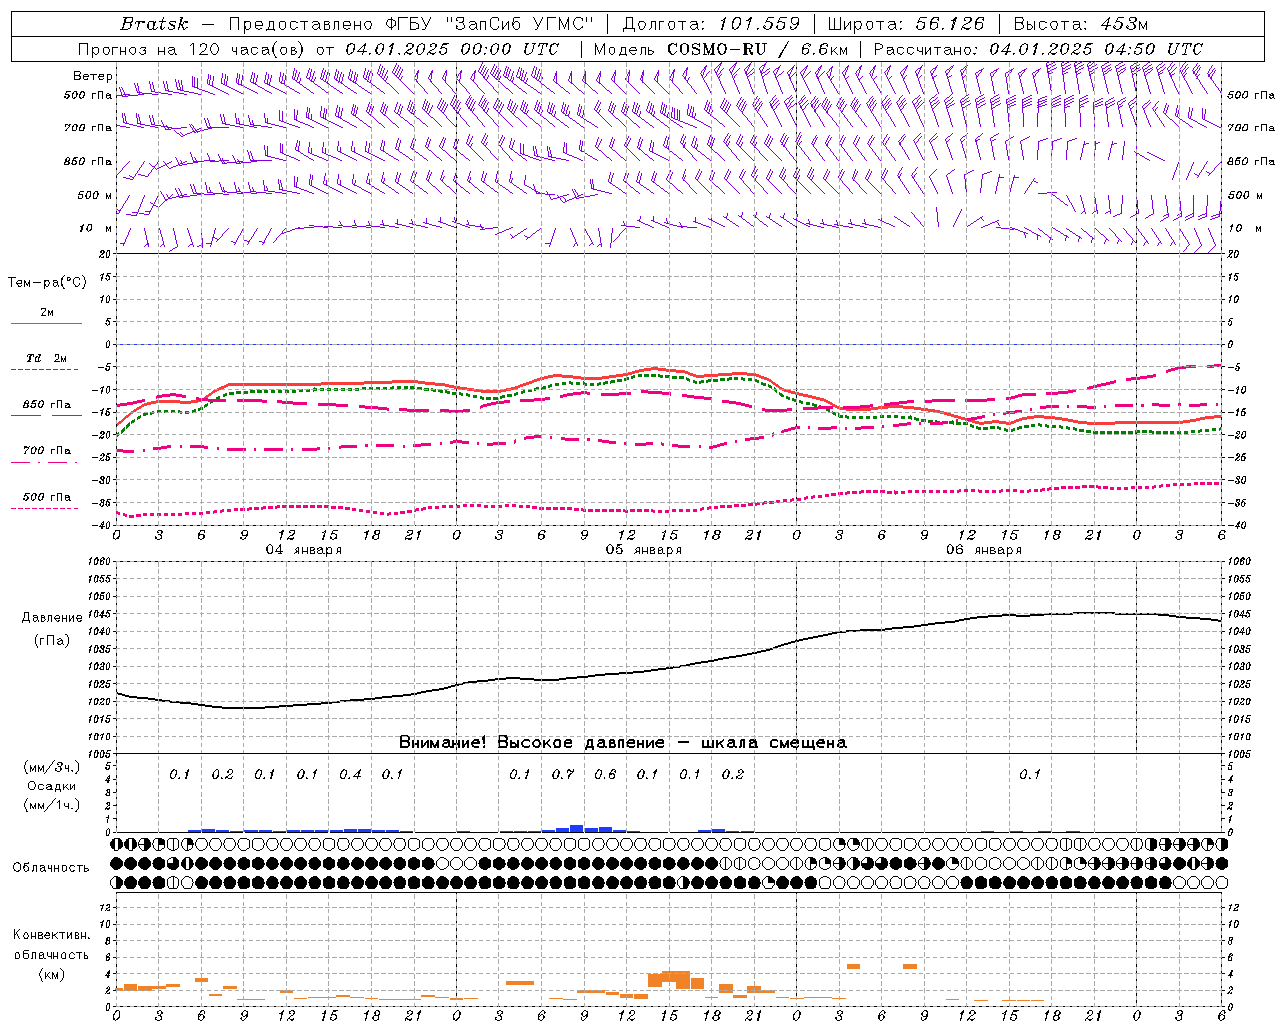Click the right-side '10 м' wind level label

tap(1245, 228)
